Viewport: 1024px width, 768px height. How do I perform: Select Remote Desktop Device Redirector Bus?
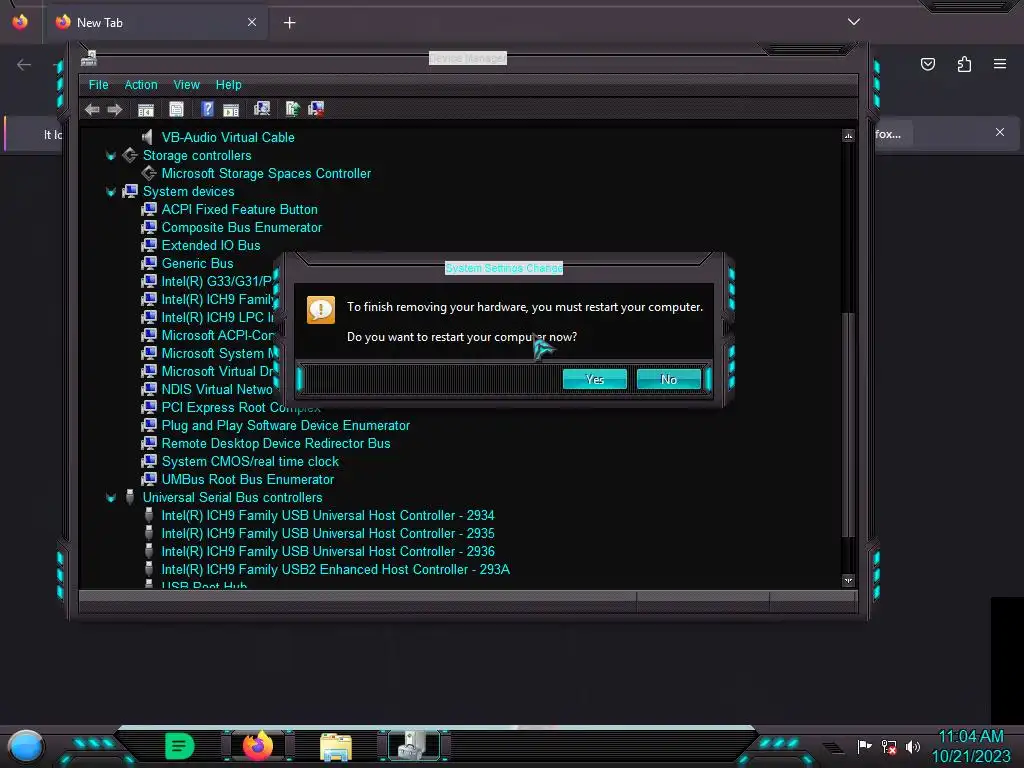276,443
